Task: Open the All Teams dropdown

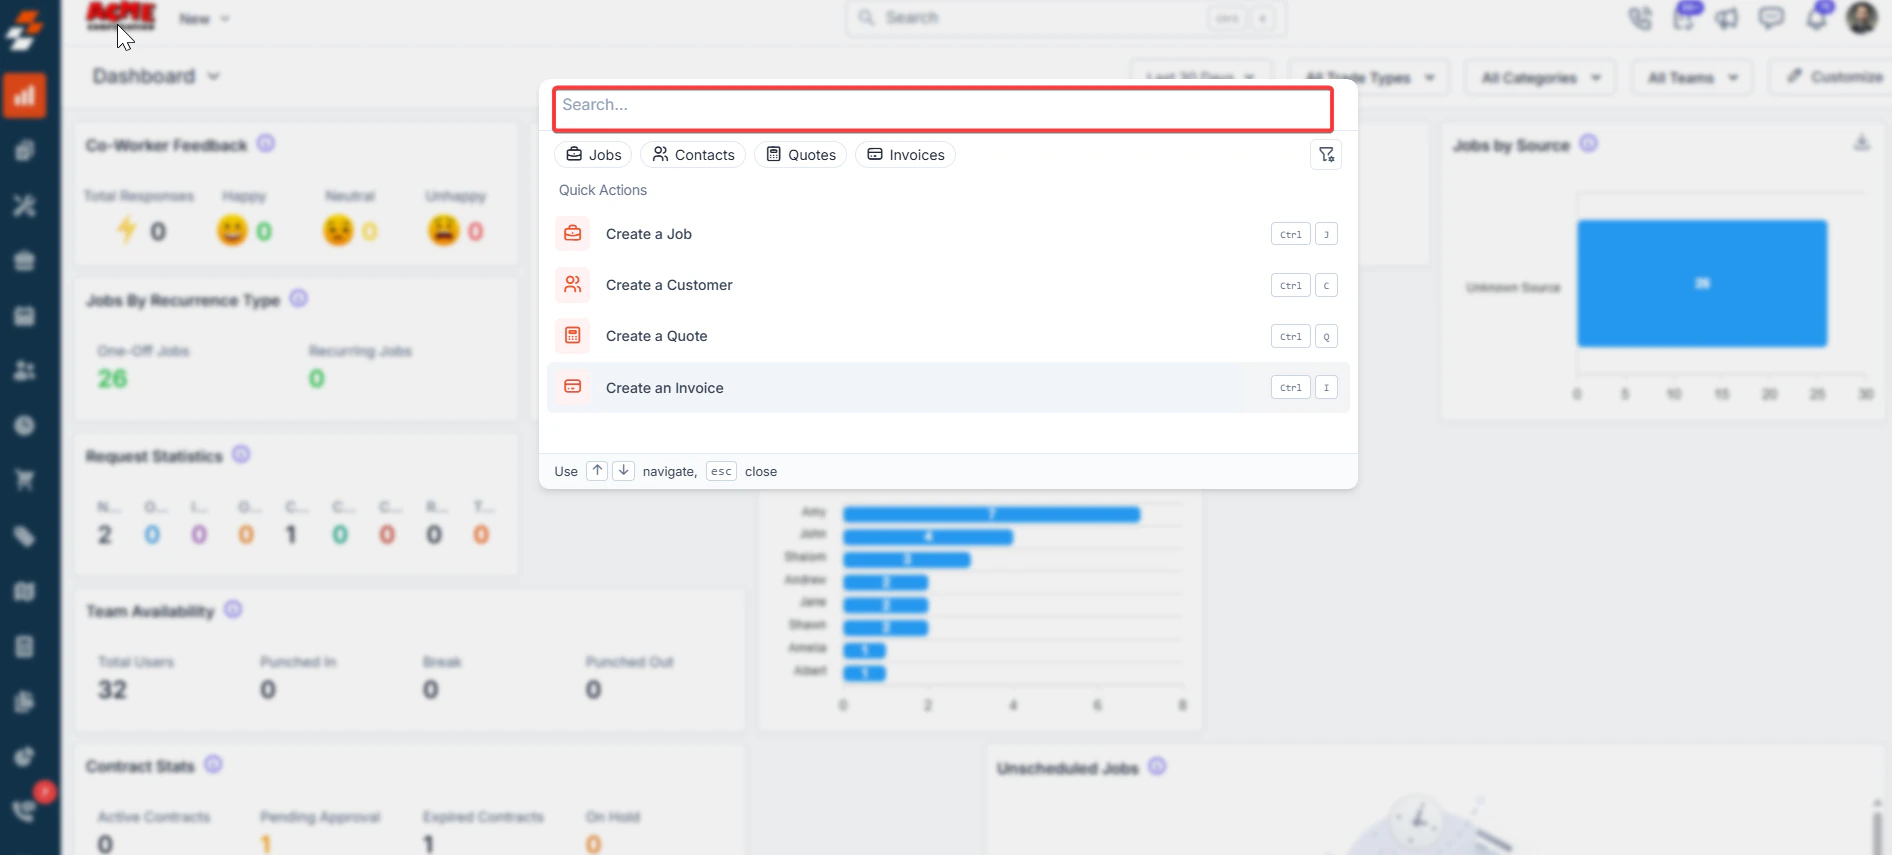Action: tap(1692, 78)
